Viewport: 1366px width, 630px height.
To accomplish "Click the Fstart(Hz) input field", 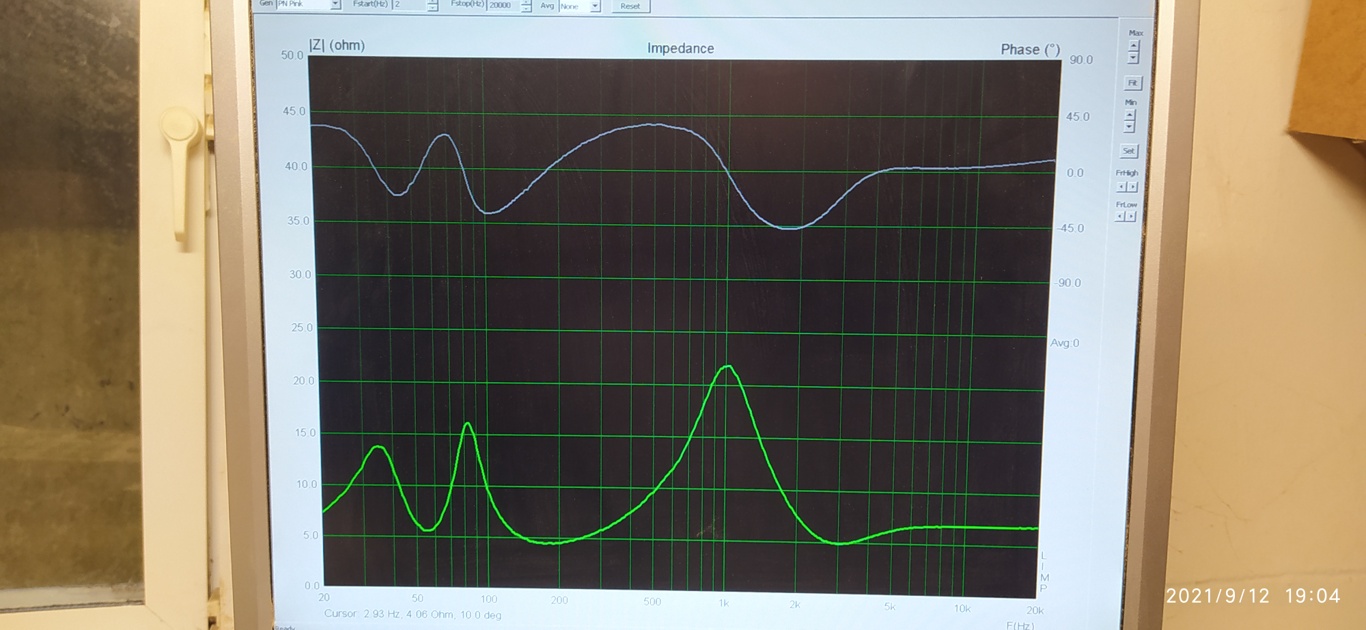I will 409,5.
